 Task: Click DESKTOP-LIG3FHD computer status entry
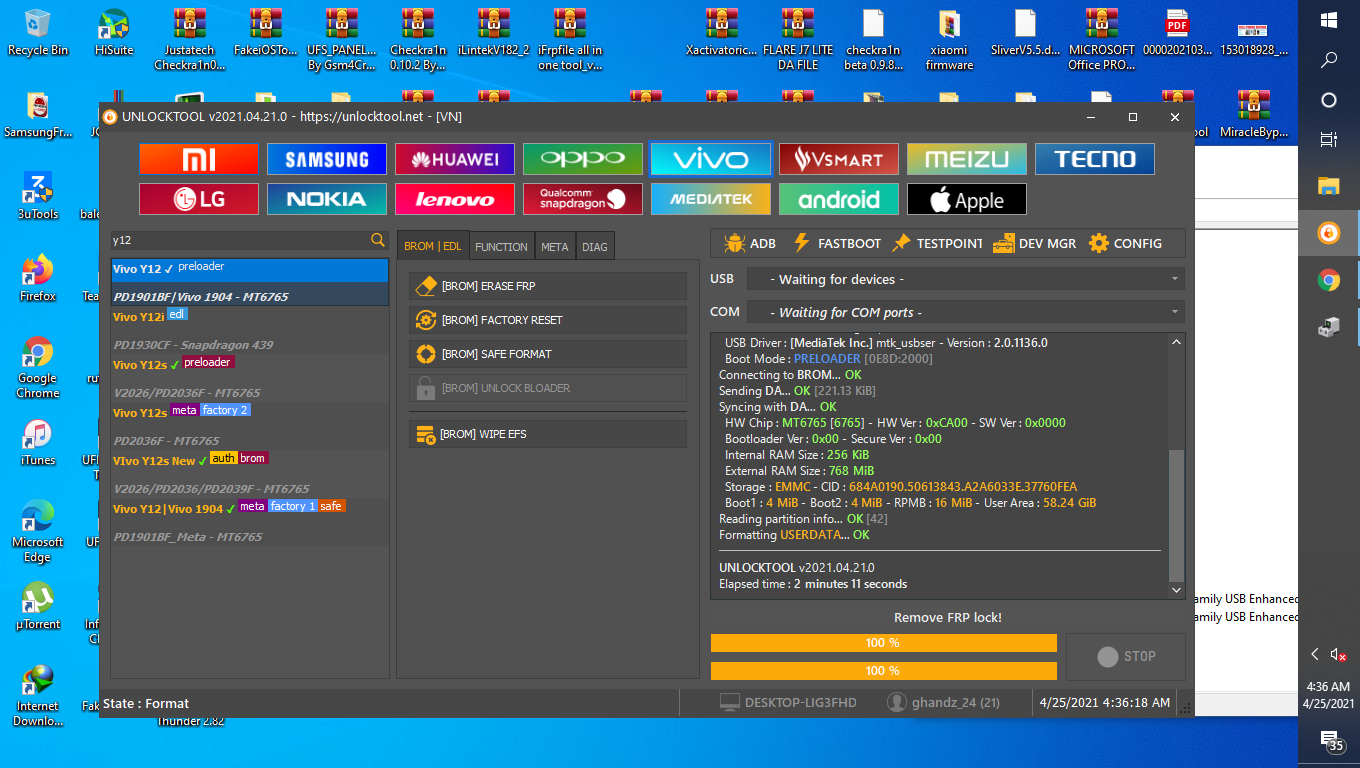[x=788, y=703]
